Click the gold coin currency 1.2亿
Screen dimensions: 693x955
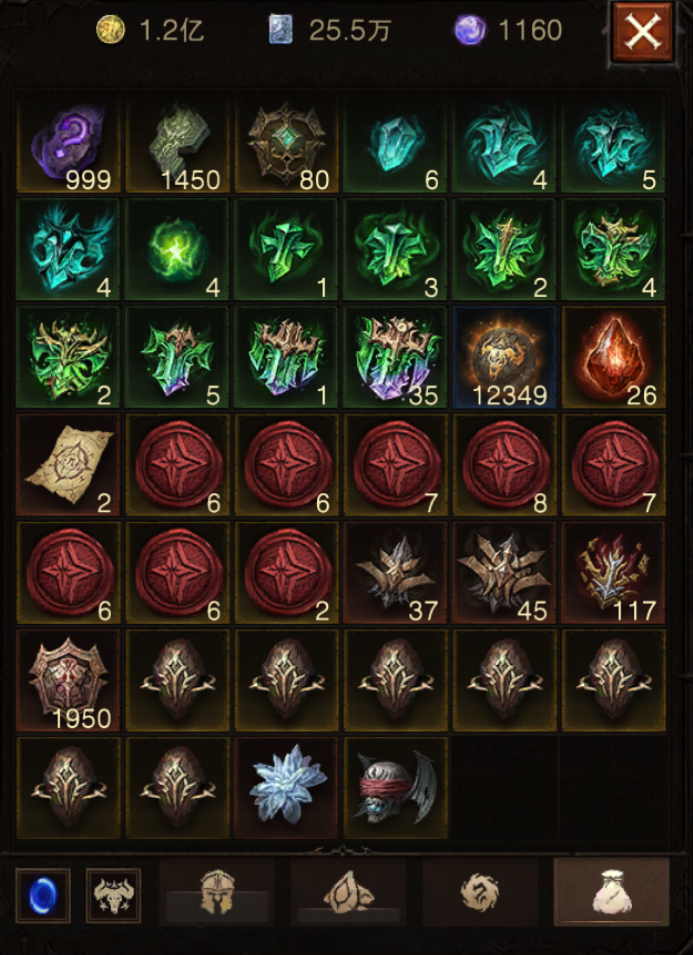point(150,30)
